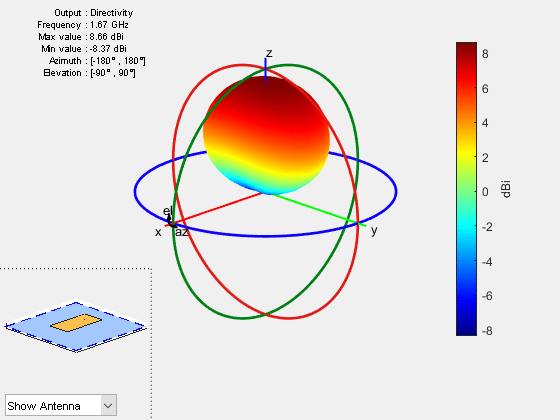Viewport: 560px width, 420px height.
Task: Click the az/el rotation marker icon
Action: [171, 221]
